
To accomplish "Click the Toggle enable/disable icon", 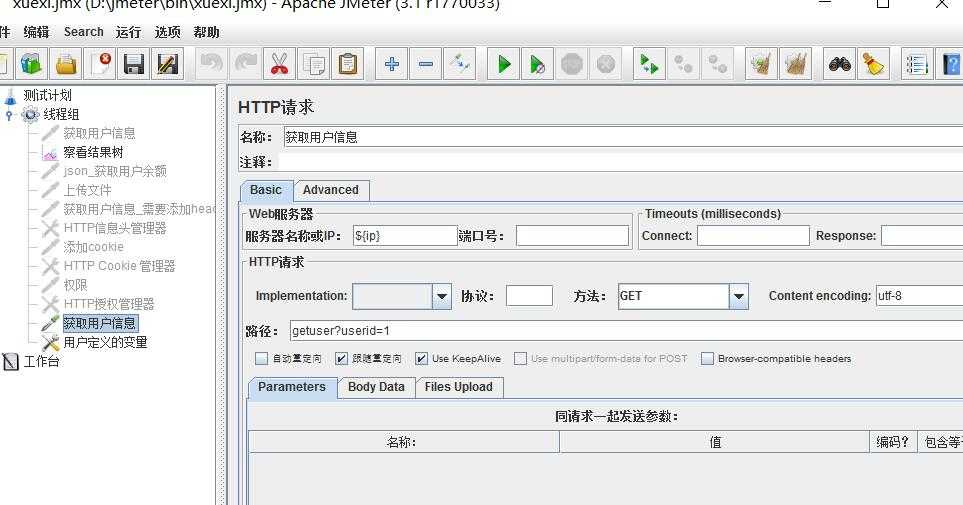I will (460, 64).
